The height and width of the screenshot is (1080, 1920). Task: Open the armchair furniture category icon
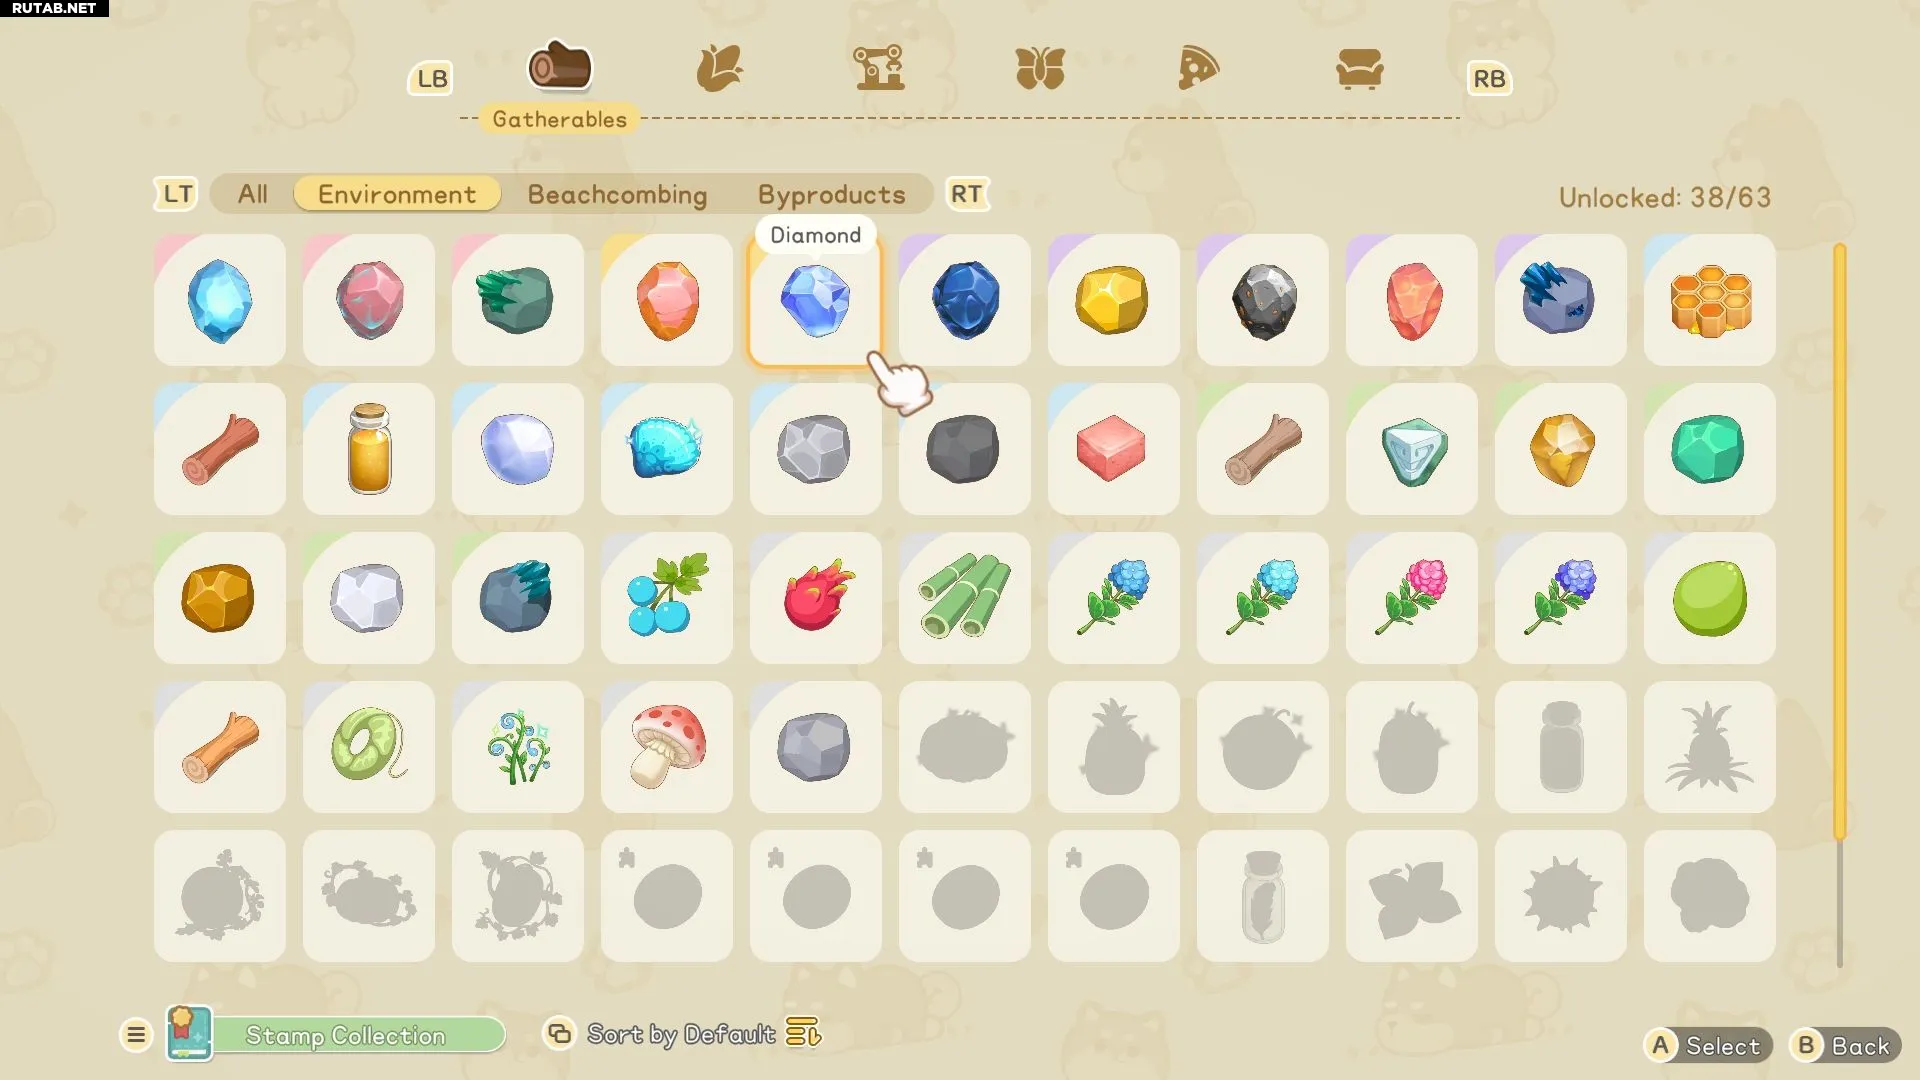click(x=1359, y=69)
